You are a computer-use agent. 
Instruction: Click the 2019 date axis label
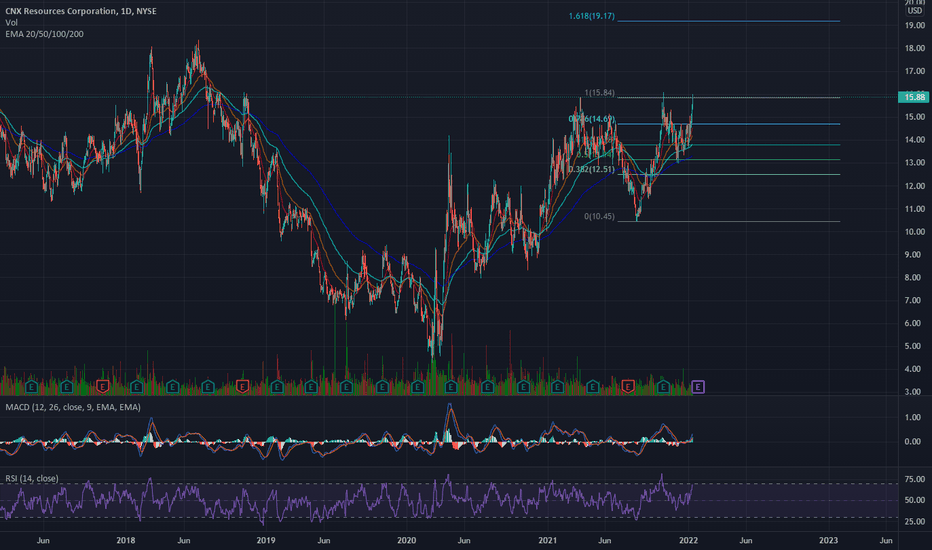pyautogui.click(x=266, y=540)
